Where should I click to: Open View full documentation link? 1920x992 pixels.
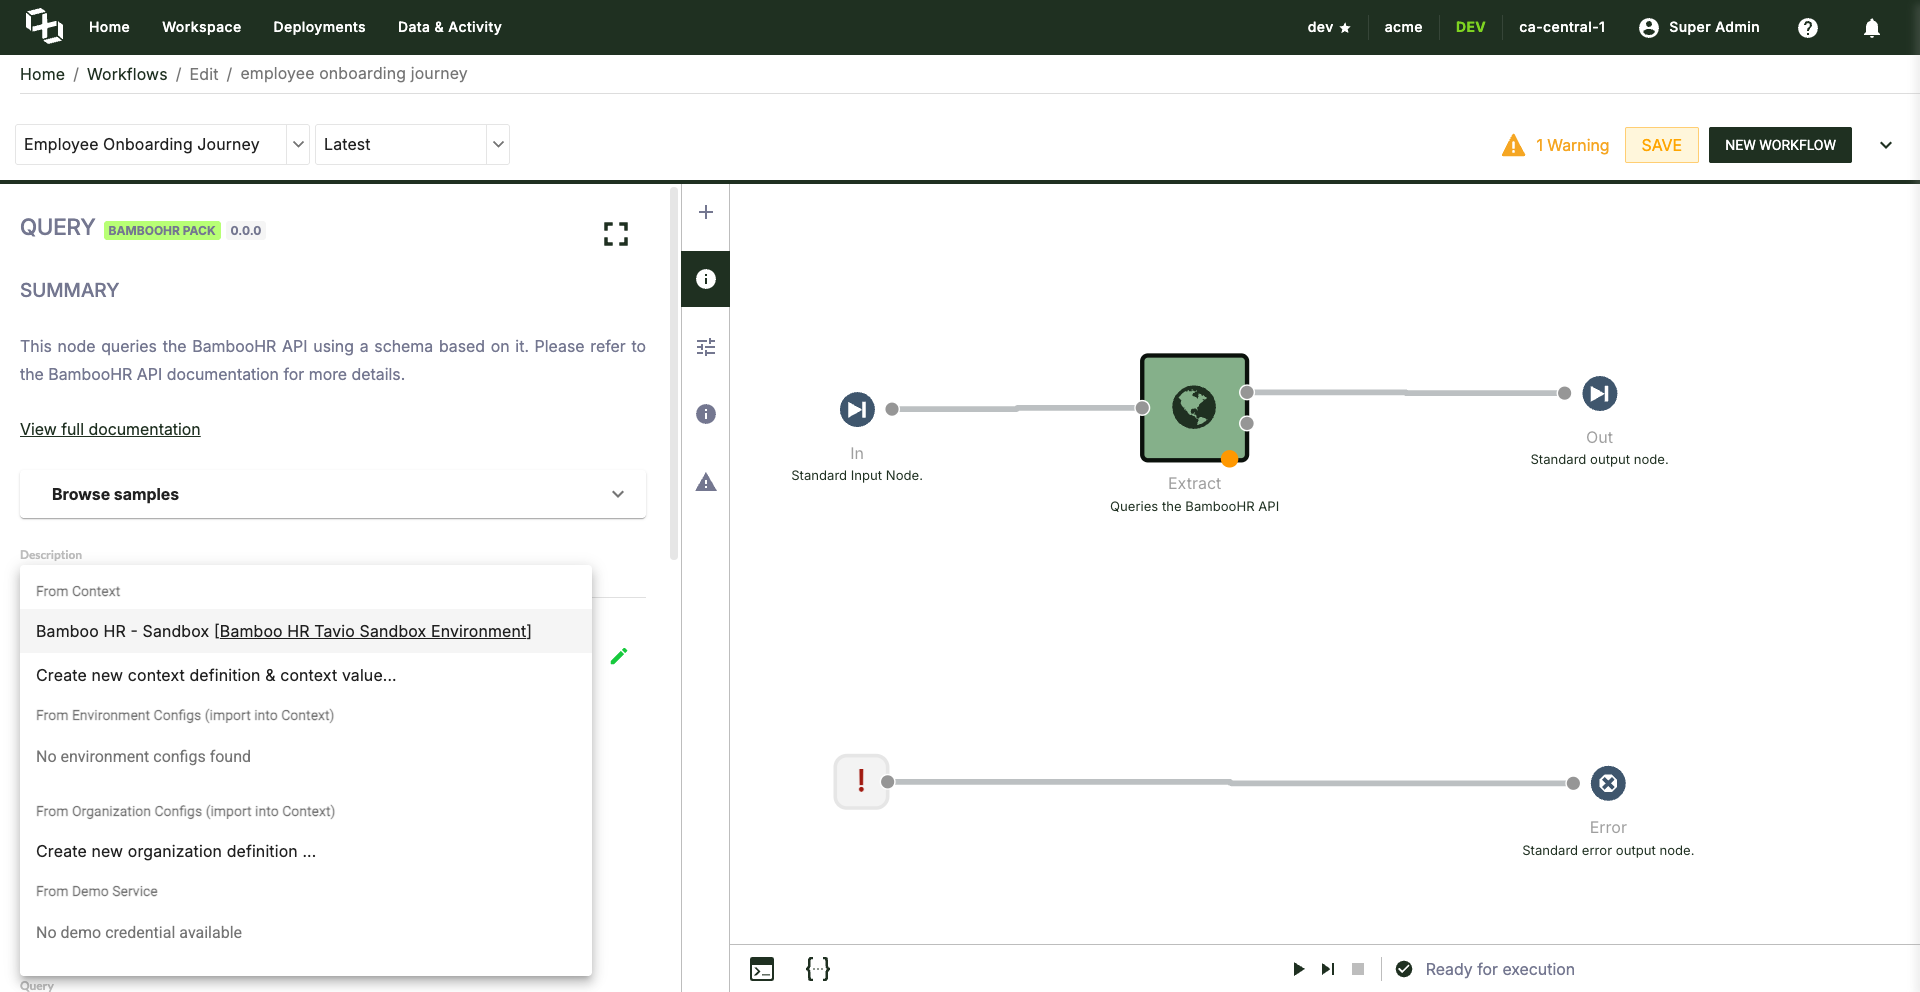(110, 429)
